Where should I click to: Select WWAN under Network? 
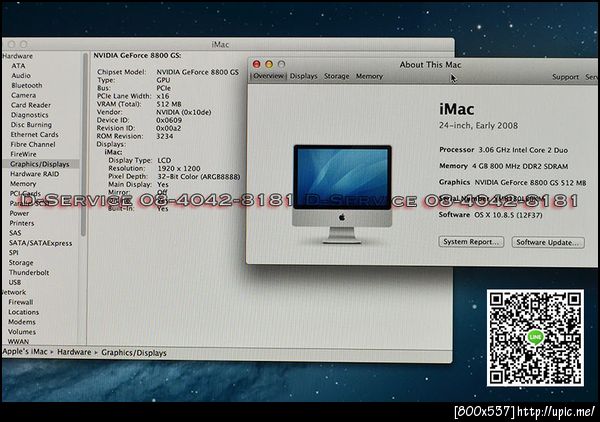click(x=18, y=342)
